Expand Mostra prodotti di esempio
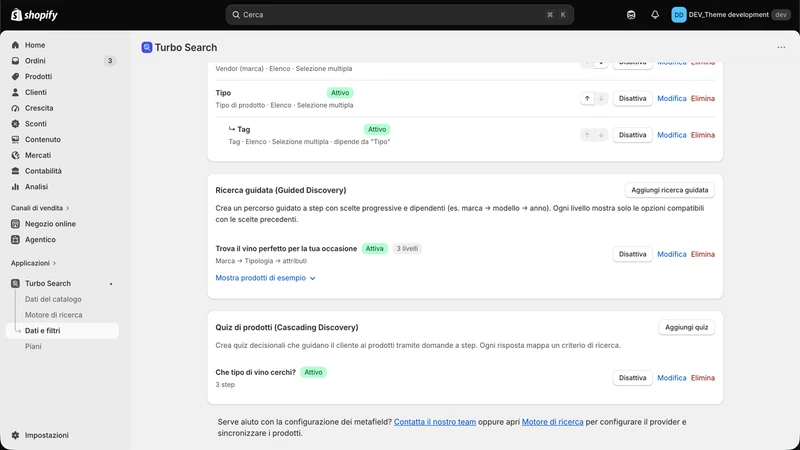Viewport: 800px width, 450px height. pos(265,278)
